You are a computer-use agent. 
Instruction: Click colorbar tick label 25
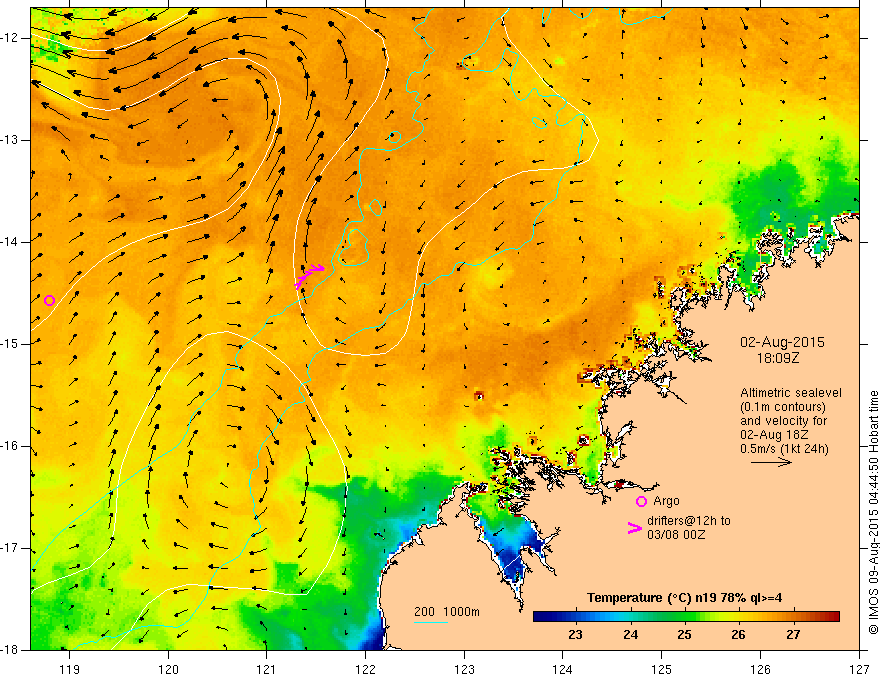point(684,635)
